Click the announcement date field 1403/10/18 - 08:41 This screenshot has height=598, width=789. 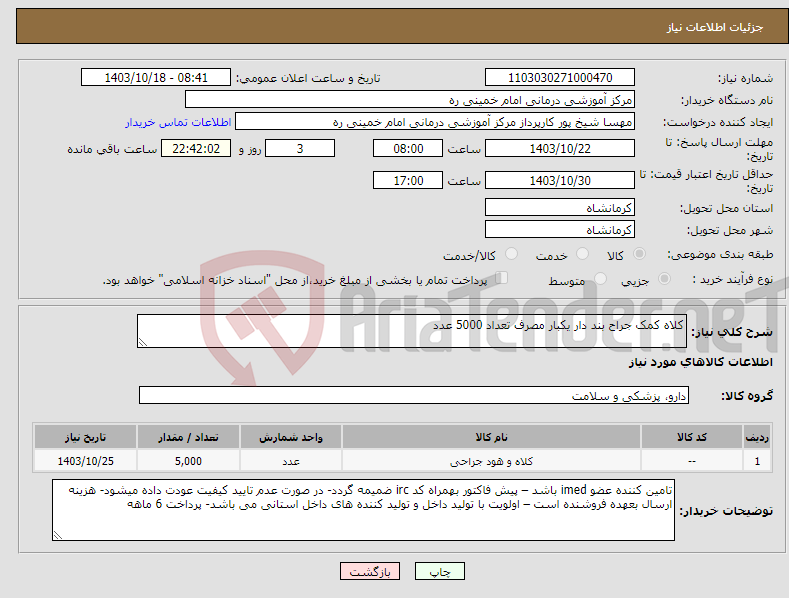(x=155, y=78)
